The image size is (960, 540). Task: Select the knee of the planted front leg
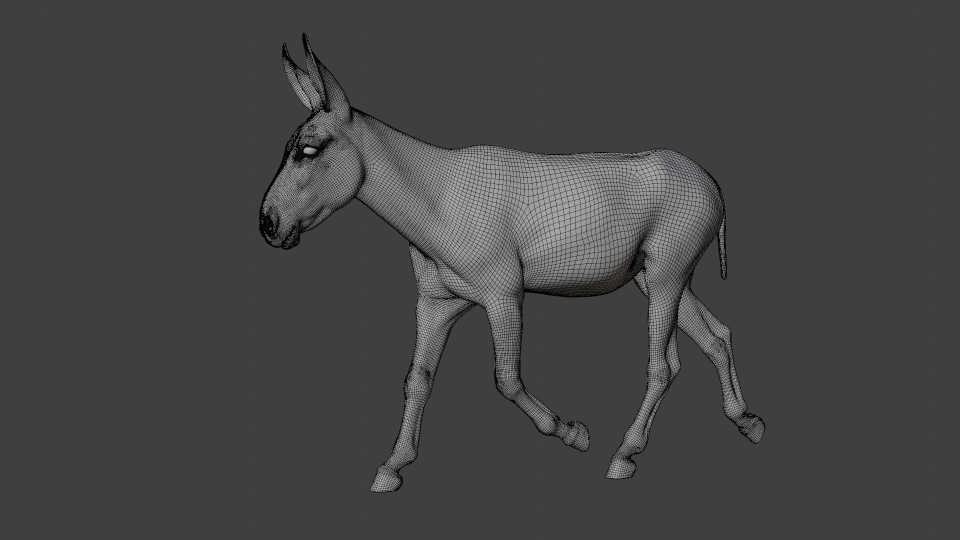pyautogui.click(x=417, y=382)
